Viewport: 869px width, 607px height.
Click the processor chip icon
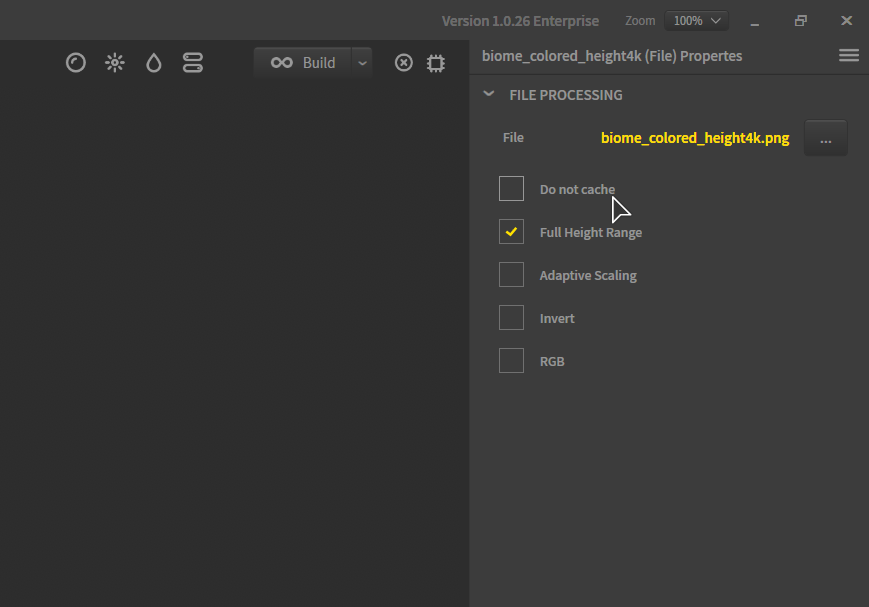(x=435, y=63)
